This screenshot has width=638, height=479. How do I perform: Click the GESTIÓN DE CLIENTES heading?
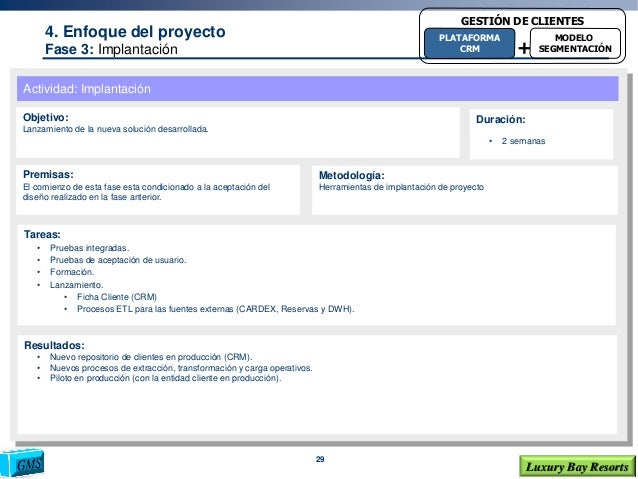point(522,21)
